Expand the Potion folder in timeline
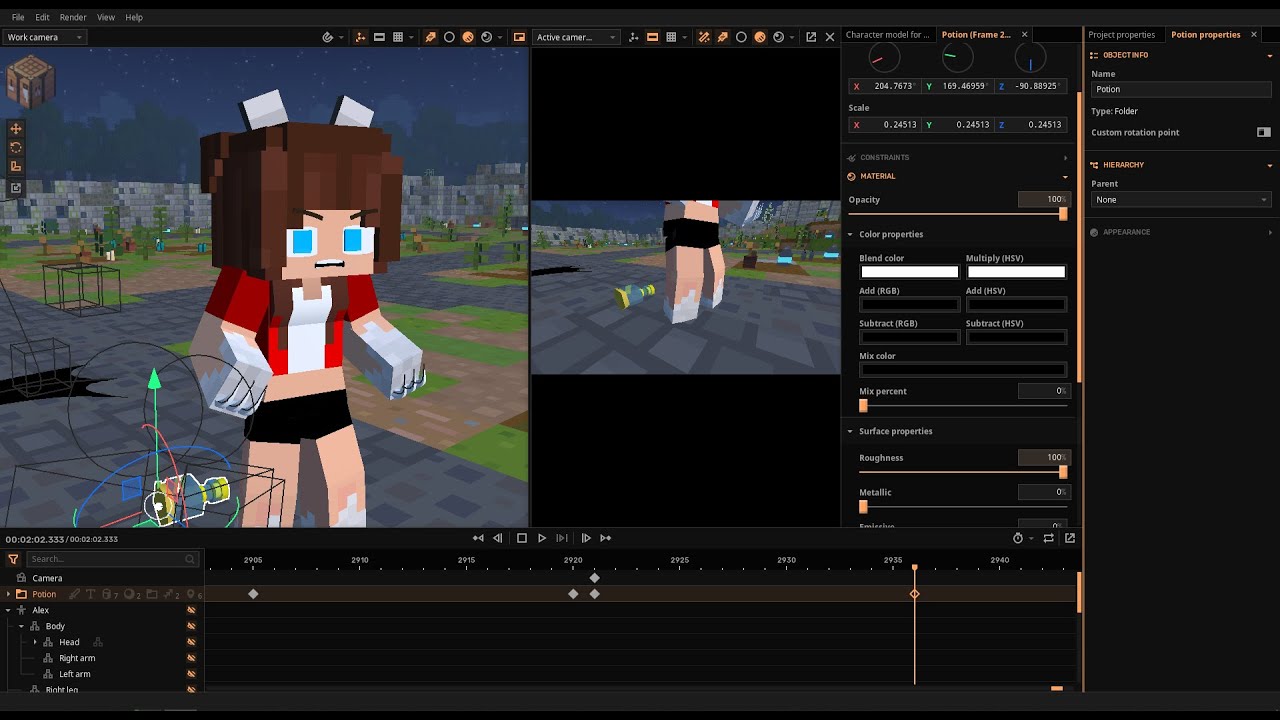1280x720 pixels. tap(8, 594)
